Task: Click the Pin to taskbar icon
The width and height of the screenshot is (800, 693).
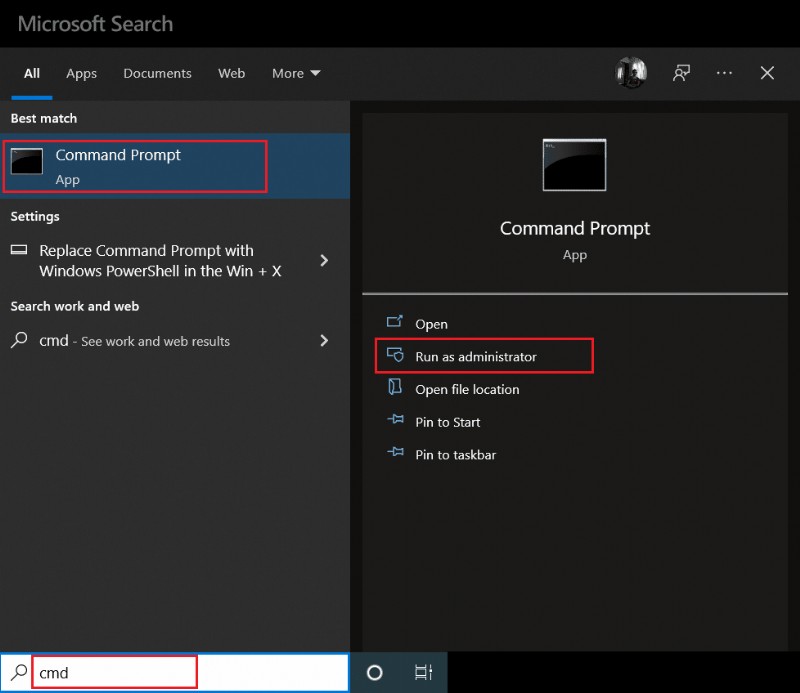Action: click(x=397, y=454)
